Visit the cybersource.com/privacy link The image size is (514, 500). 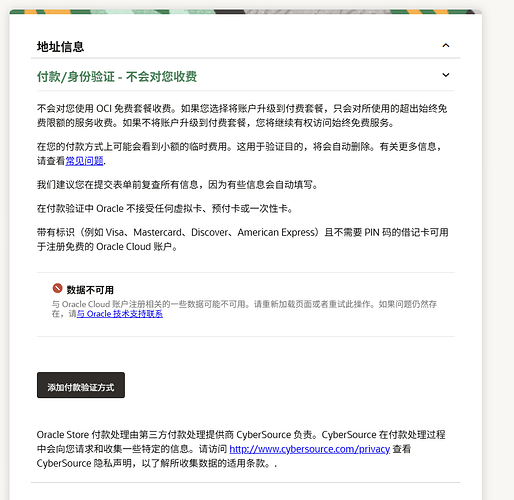310,449
